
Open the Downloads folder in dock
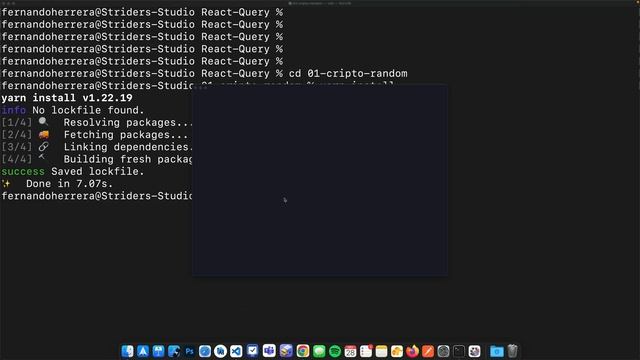point(497,351)
